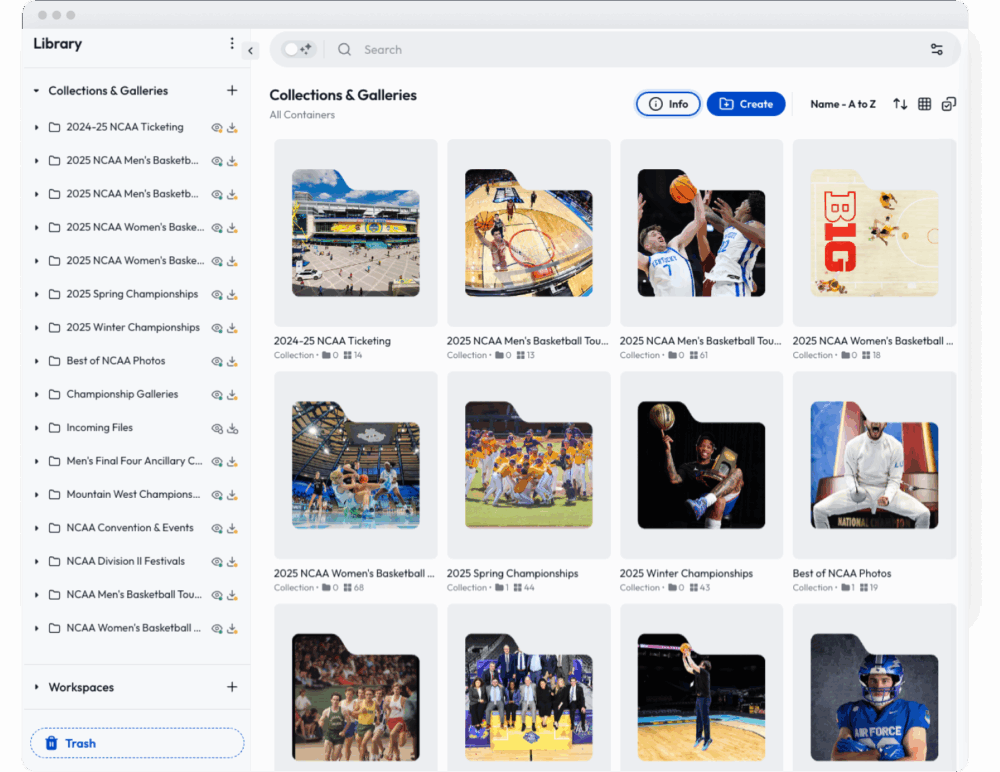The width and height of the screenshot is (1000, 772).
Task: Open the Name - A to Z sort dropdown
Action: click(x=842, y=103)
